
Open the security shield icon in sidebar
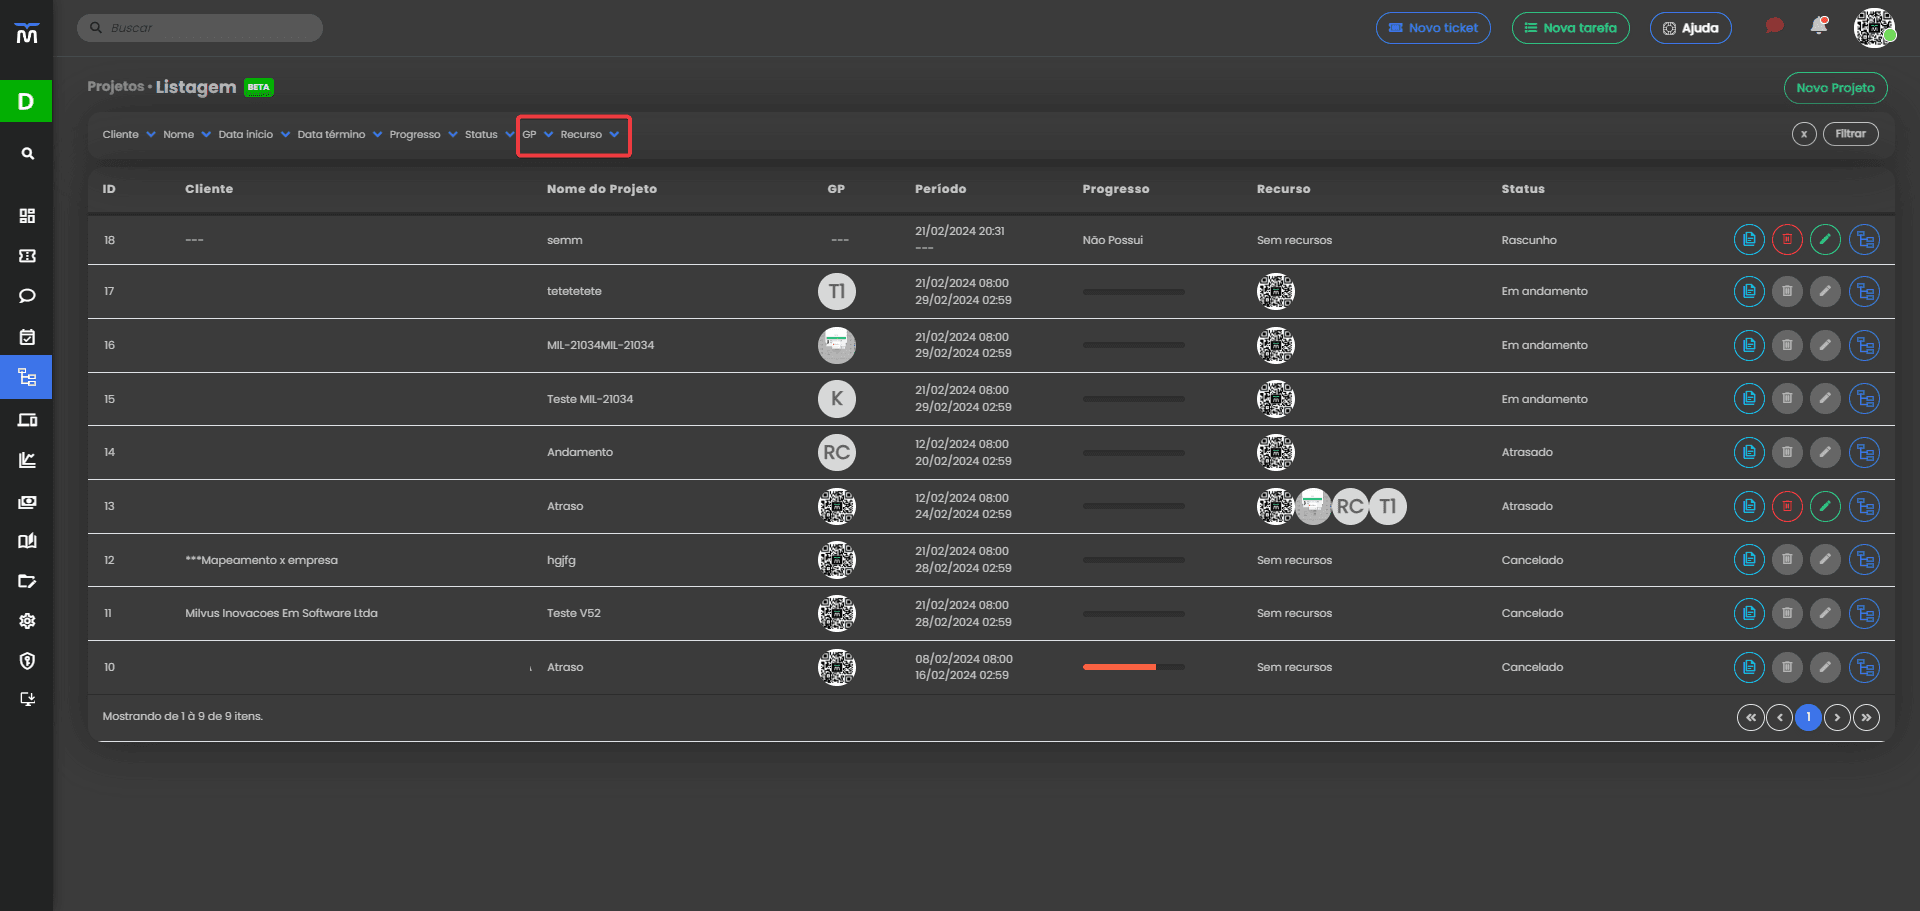tap(28, 661)
